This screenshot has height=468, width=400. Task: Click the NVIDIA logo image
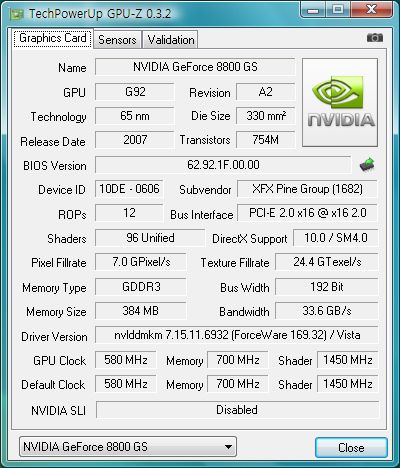340,102
